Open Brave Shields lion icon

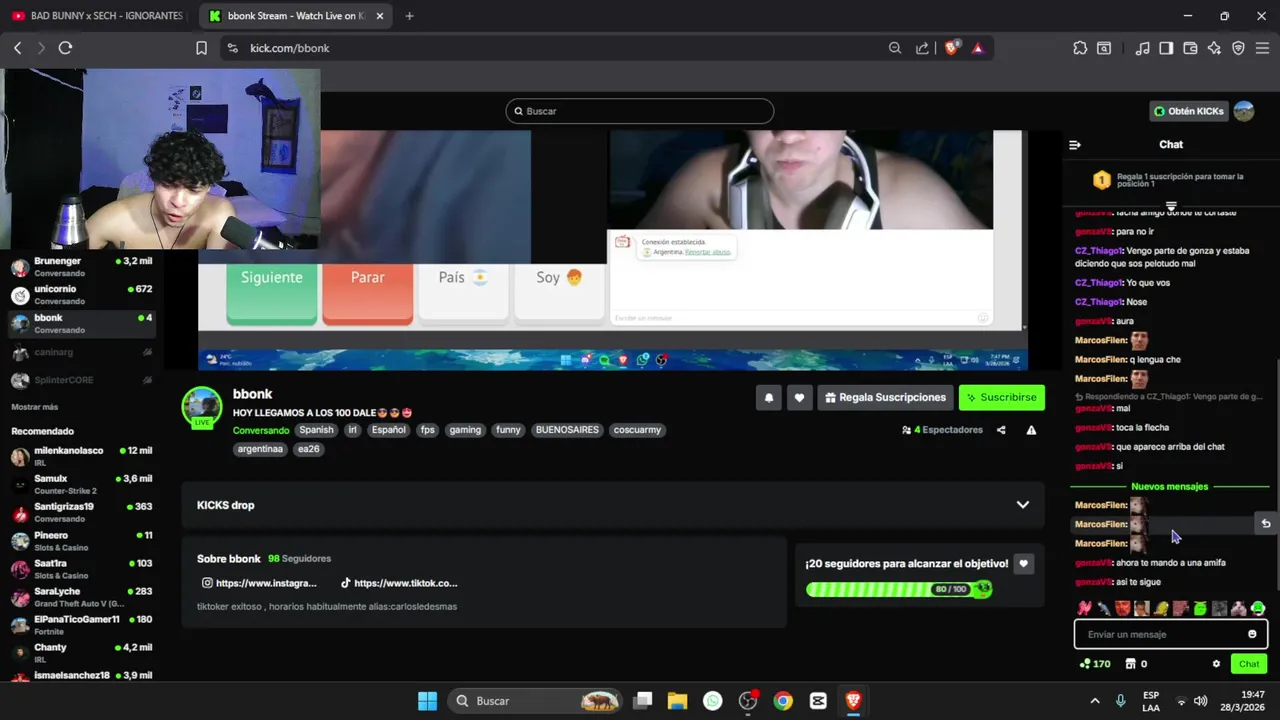(951, 48)
